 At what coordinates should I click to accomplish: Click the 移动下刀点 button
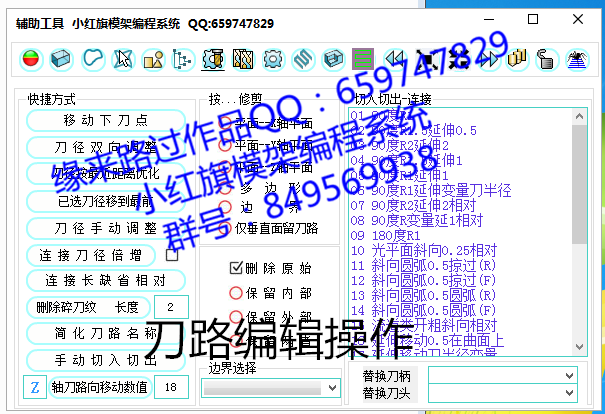106,120
